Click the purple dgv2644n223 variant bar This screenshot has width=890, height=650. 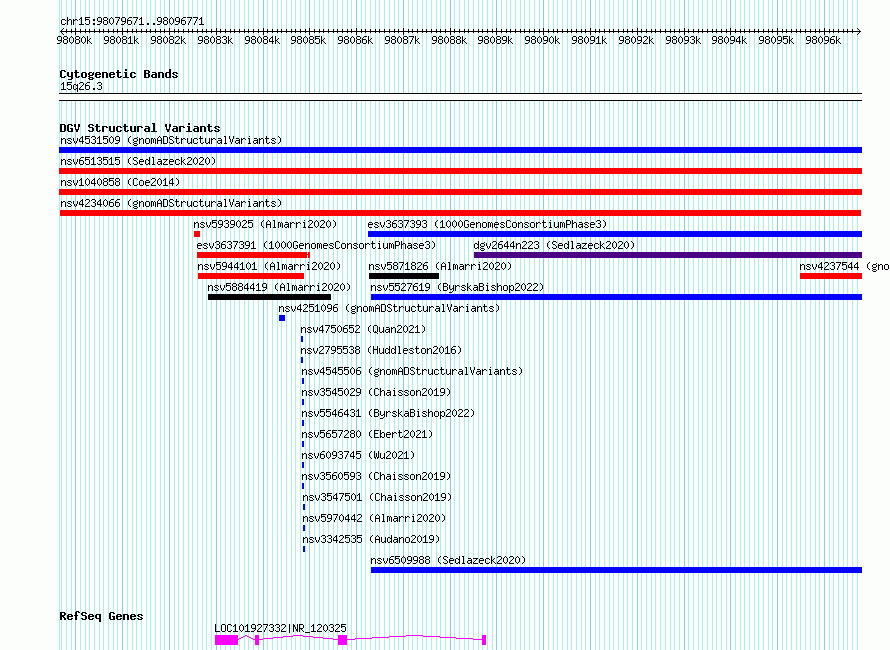[x=668, y=255]
